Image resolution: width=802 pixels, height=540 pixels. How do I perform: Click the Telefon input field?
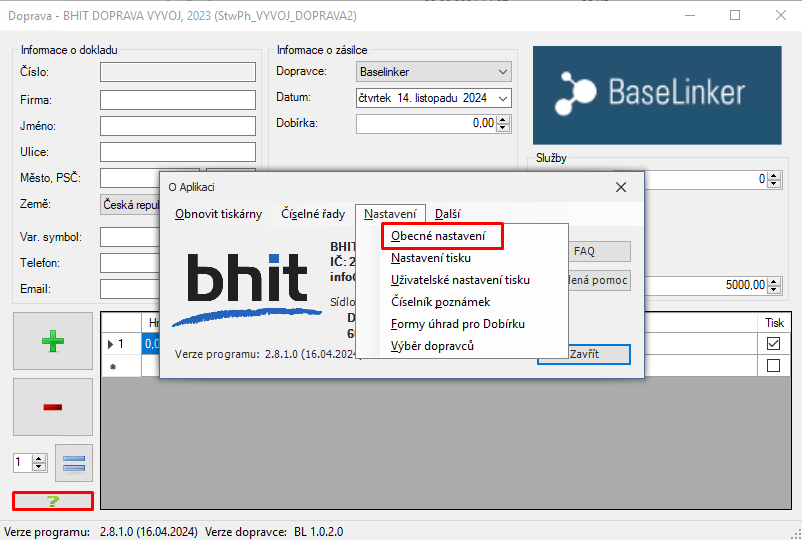point(130,263)
